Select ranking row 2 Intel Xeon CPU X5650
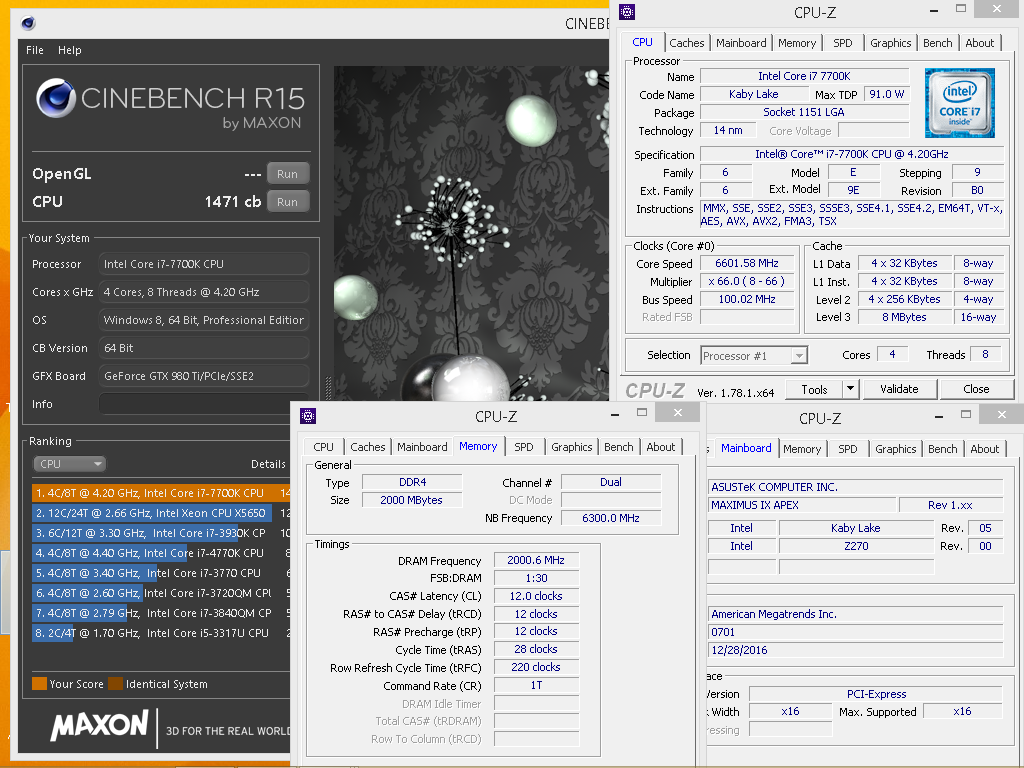 161,513
